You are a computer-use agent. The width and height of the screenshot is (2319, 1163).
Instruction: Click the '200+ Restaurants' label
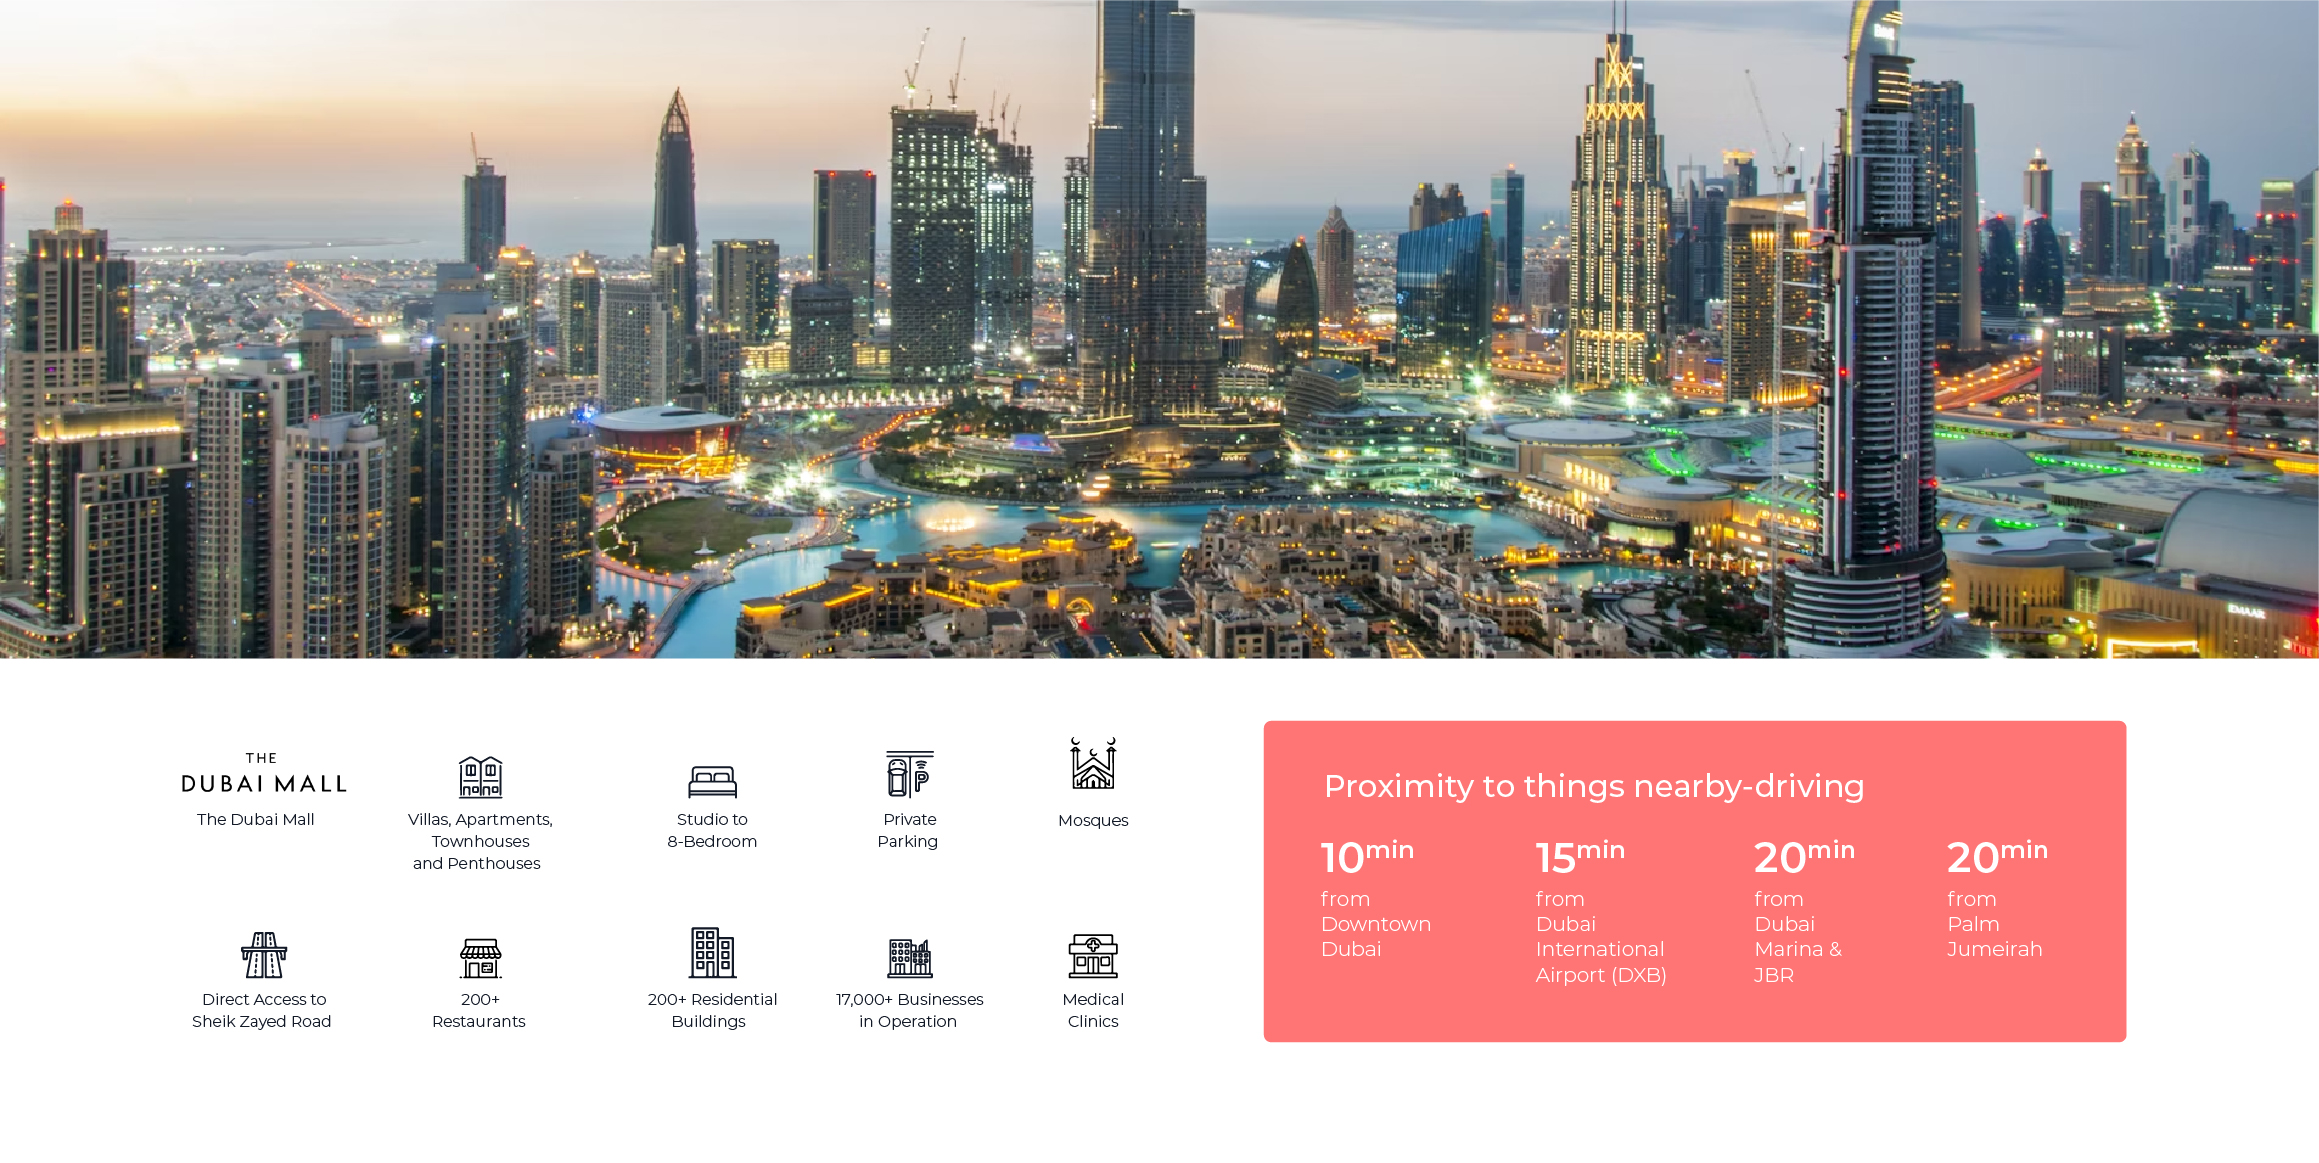tap(479, 1011)
